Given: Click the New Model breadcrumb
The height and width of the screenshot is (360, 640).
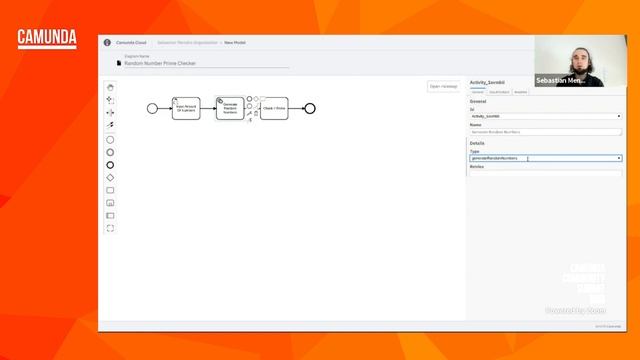Looking at the screenshot, I should point(235,42).
